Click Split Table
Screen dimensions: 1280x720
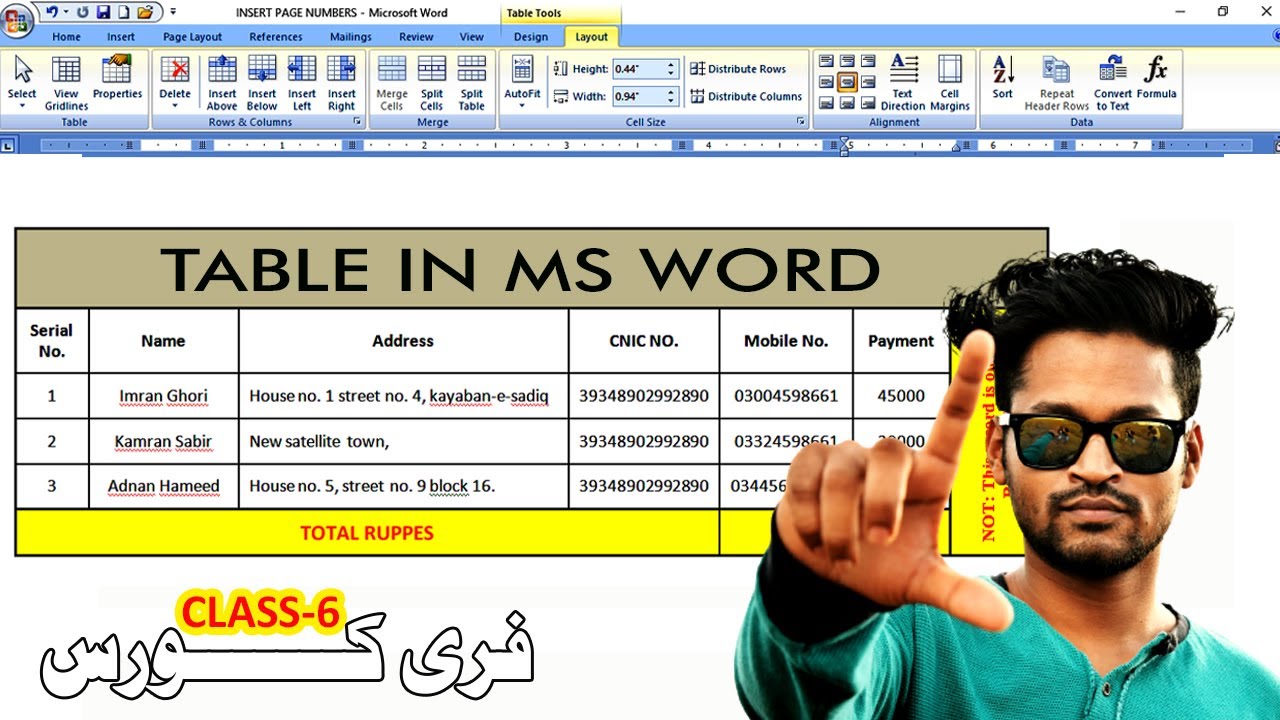472,83
